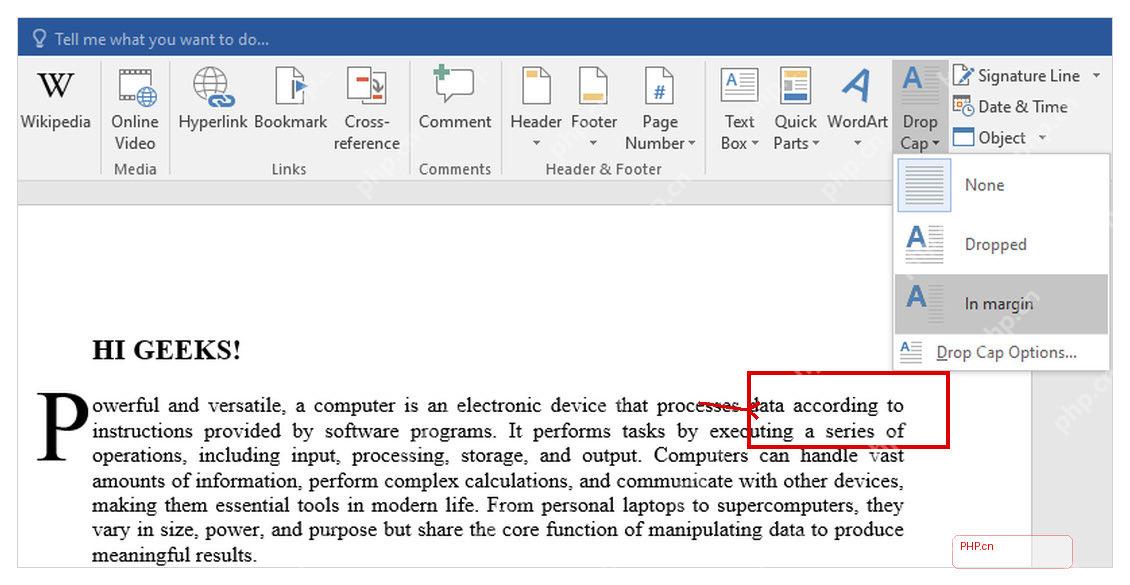Open the Hyperlink dialog from the ribbon

213,99
